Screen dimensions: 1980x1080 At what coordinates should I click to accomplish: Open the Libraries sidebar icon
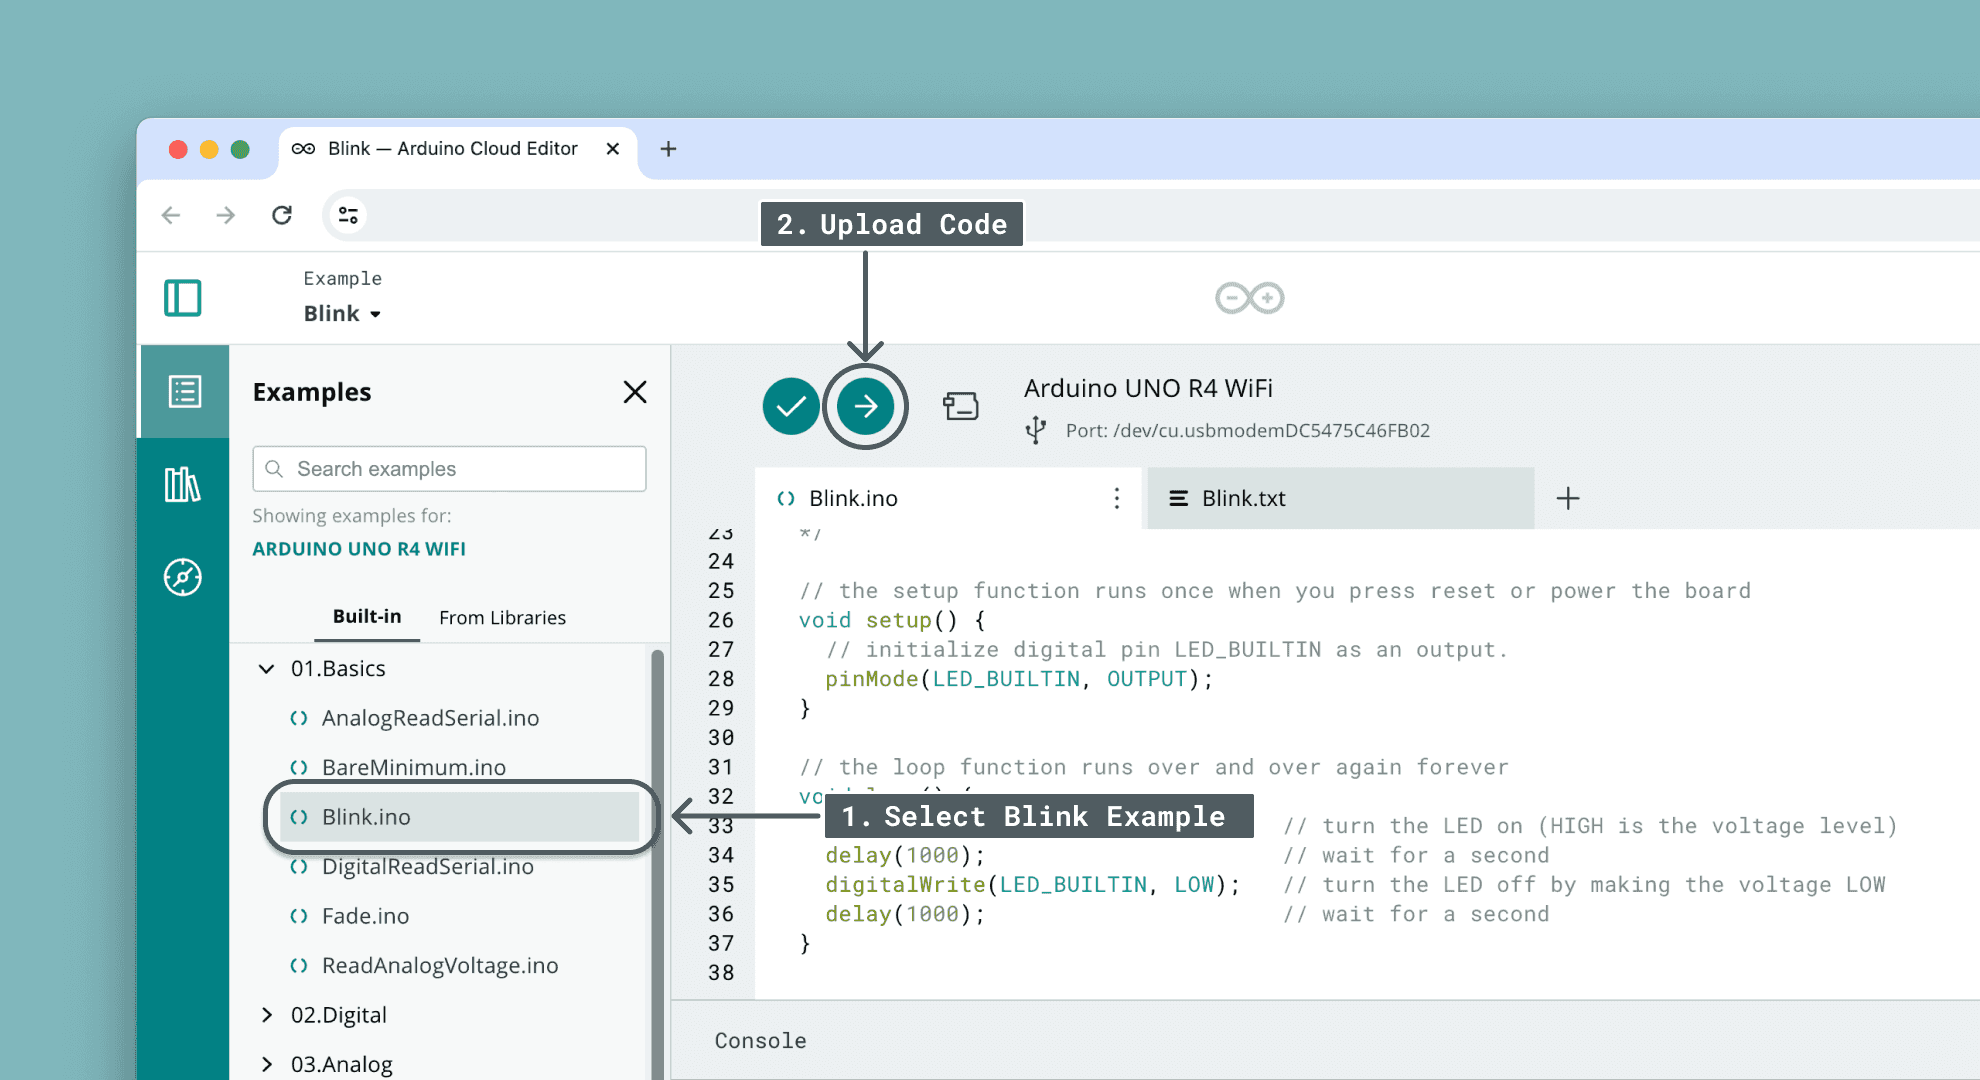[182, 485]
